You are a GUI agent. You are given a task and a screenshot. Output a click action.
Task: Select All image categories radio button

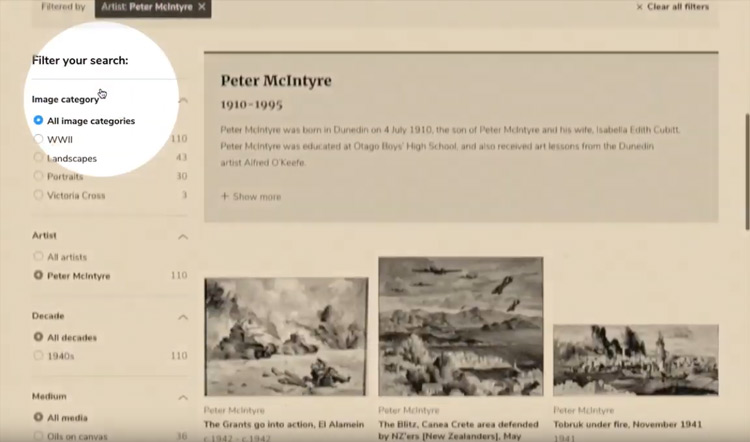click(x=38, y=120)
